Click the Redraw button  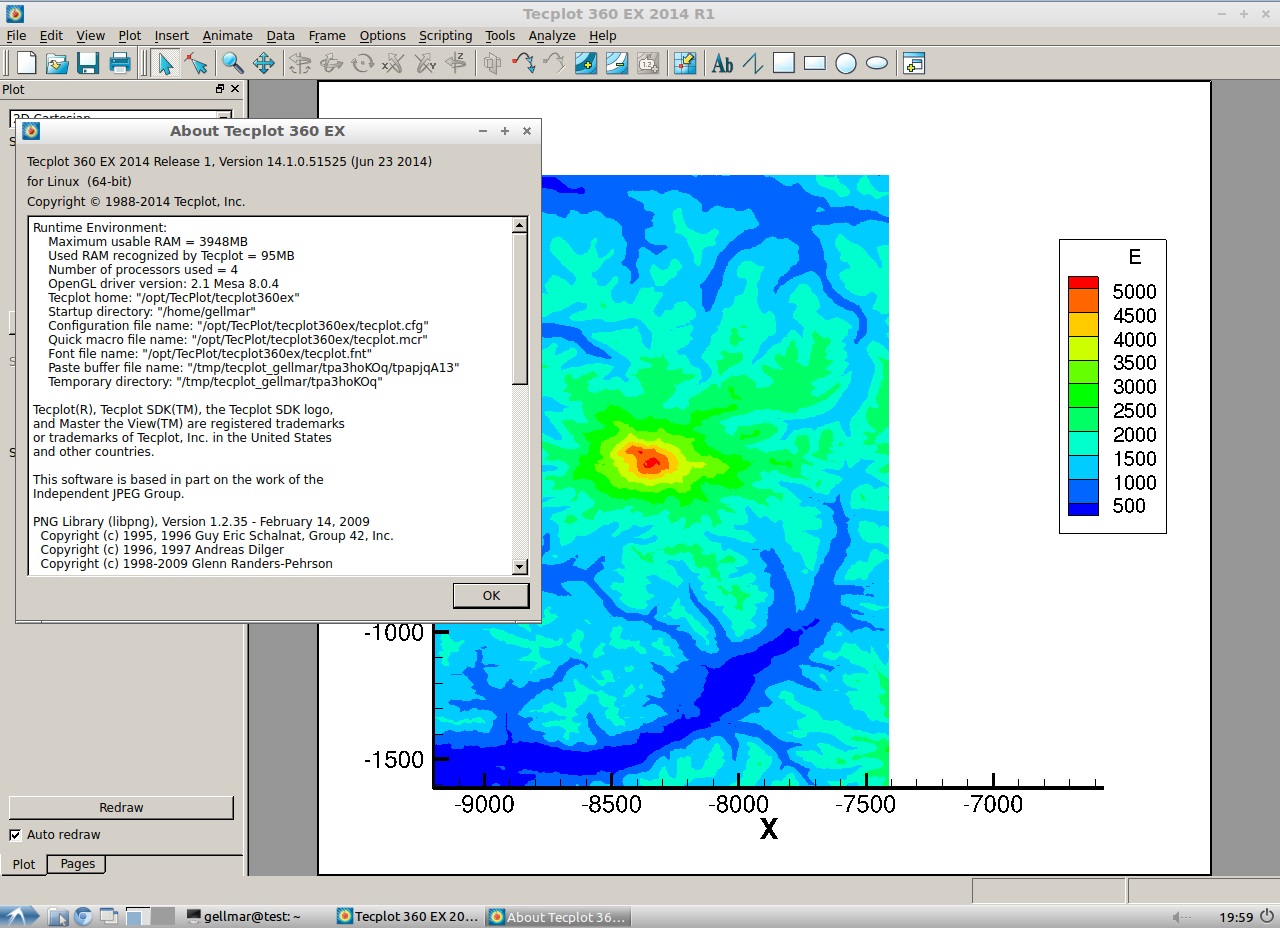click(x=121, y=807)
